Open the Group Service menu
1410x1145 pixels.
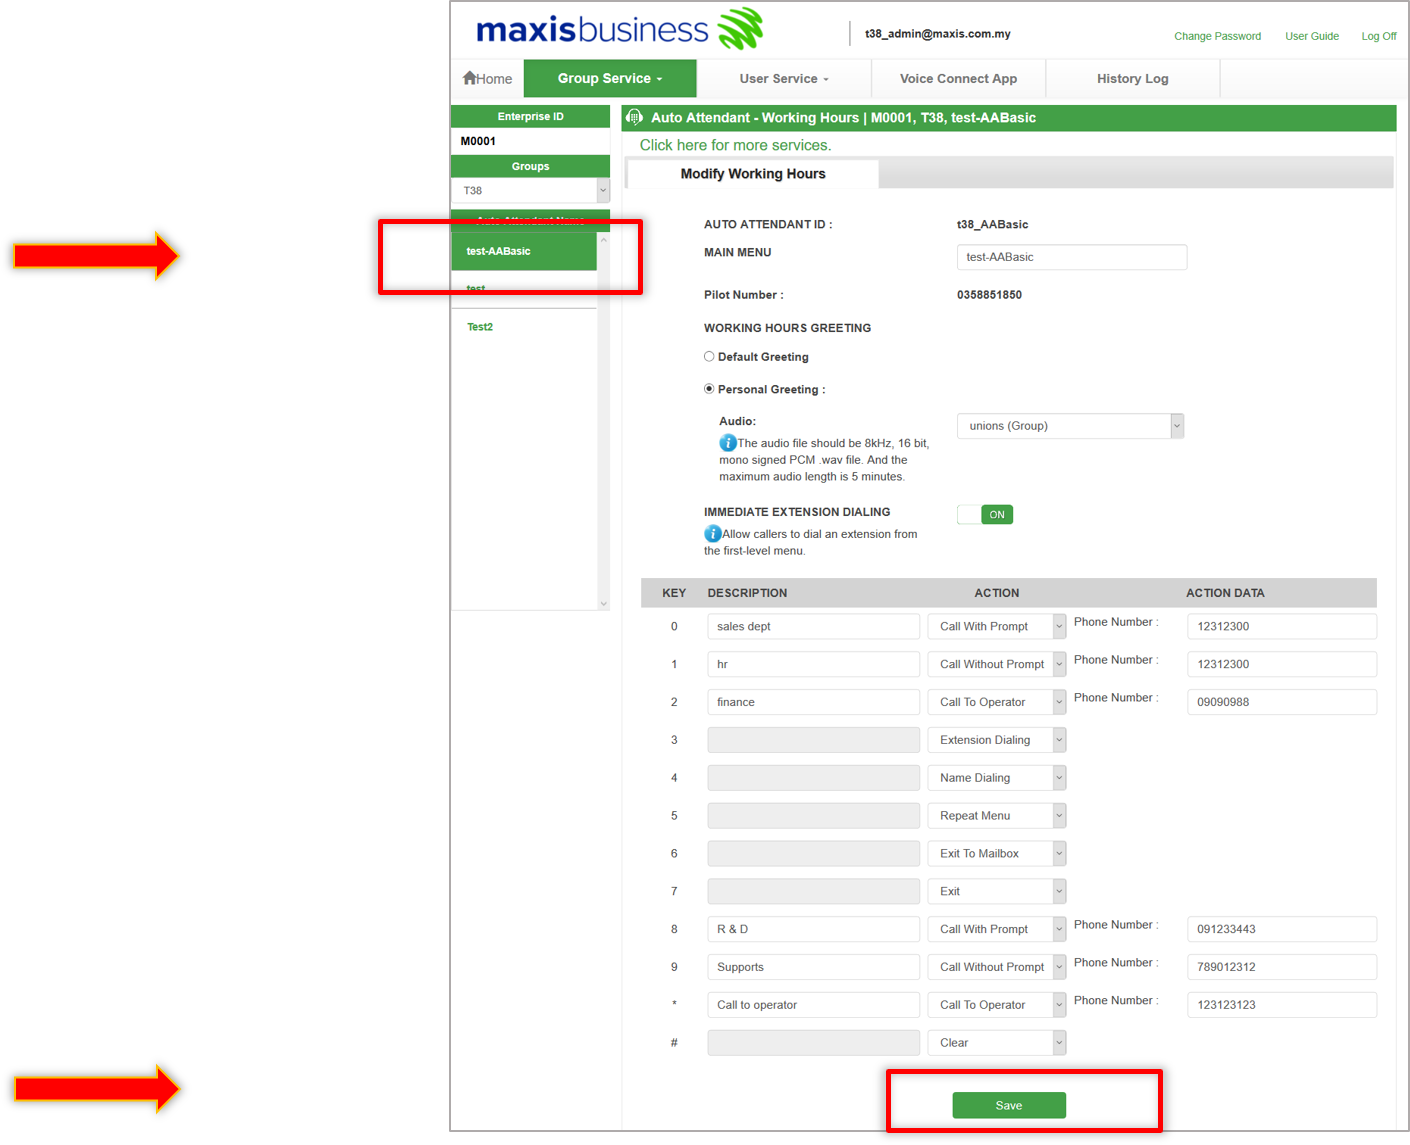pos(610,79)
